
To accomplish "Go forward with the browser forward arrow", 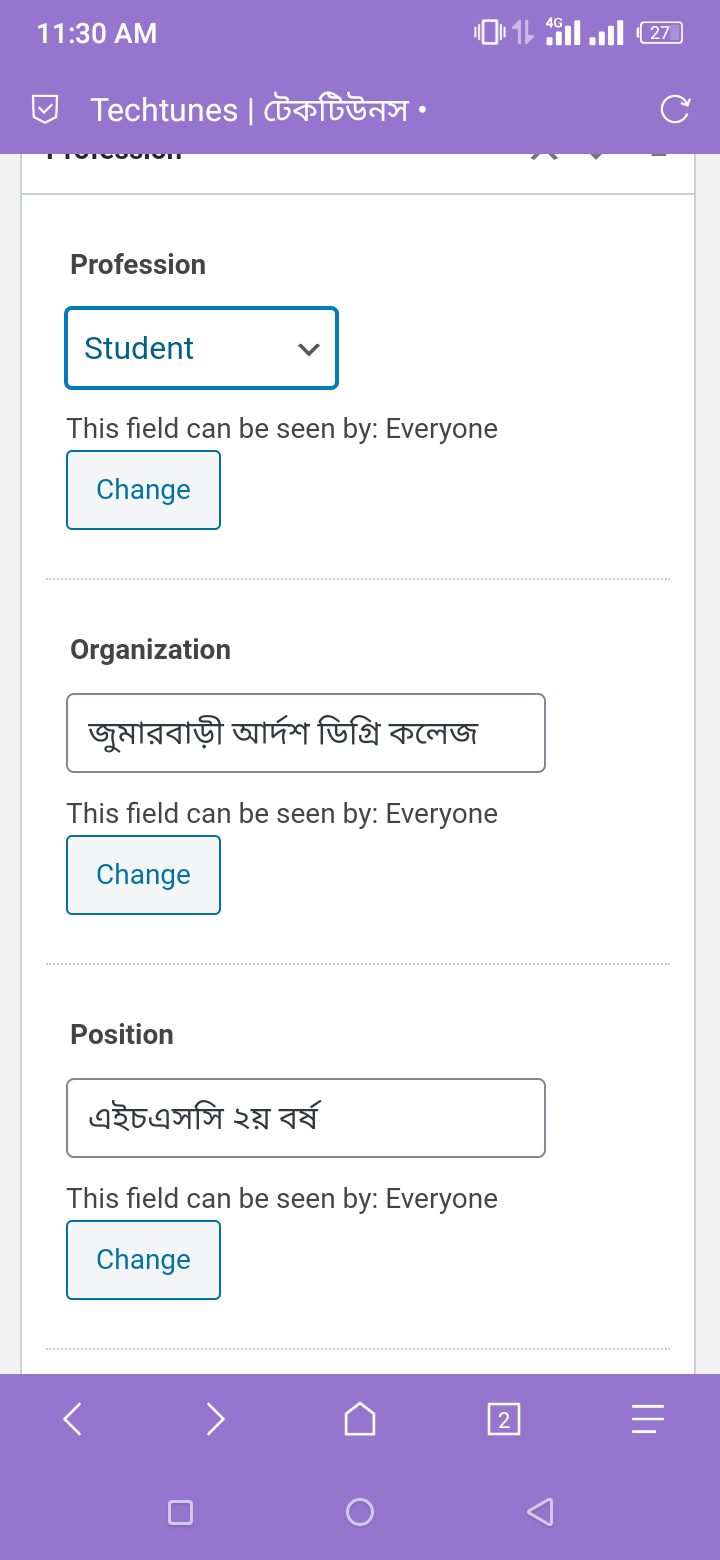I will [x=215, y=1419].
